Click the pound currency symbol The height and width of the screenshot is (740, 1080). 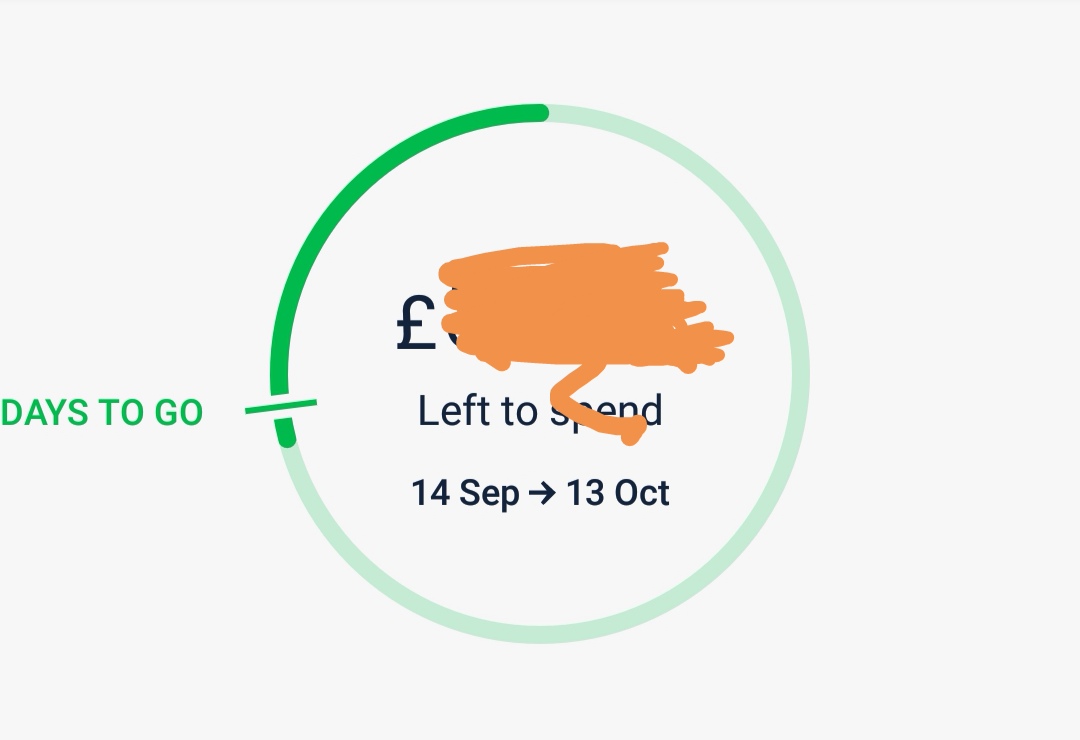[x=416, y=323]
